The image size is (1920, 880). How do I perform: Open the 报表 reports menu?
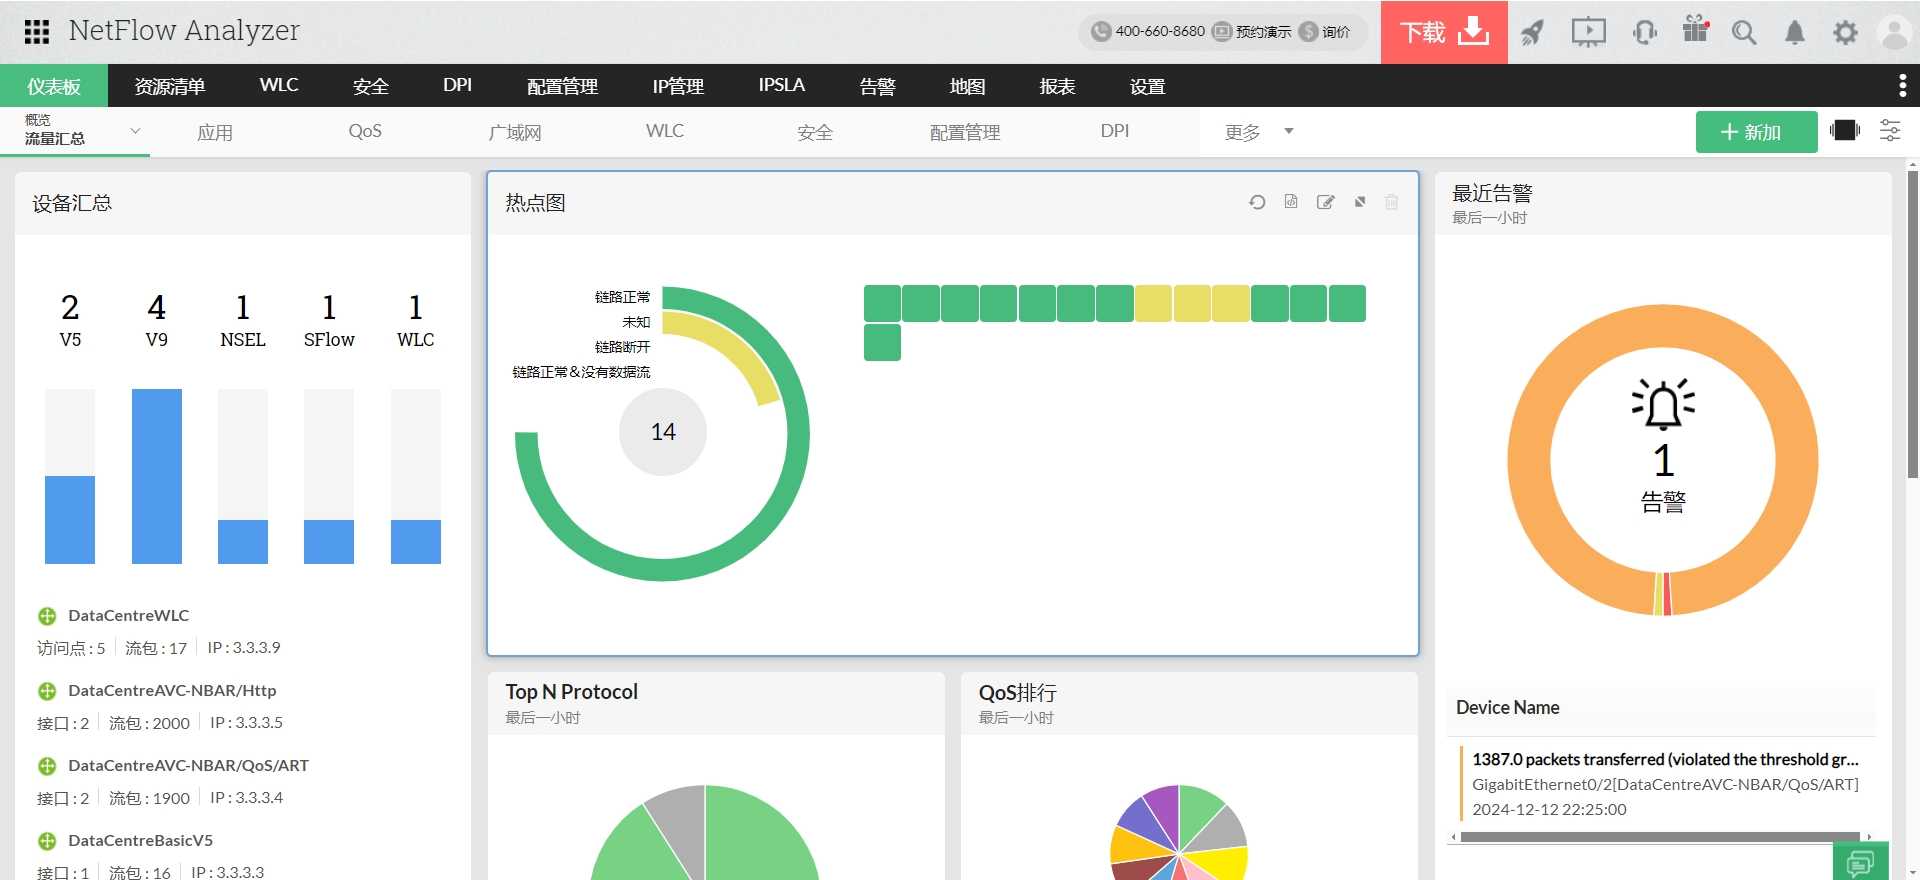(1057, 86)
